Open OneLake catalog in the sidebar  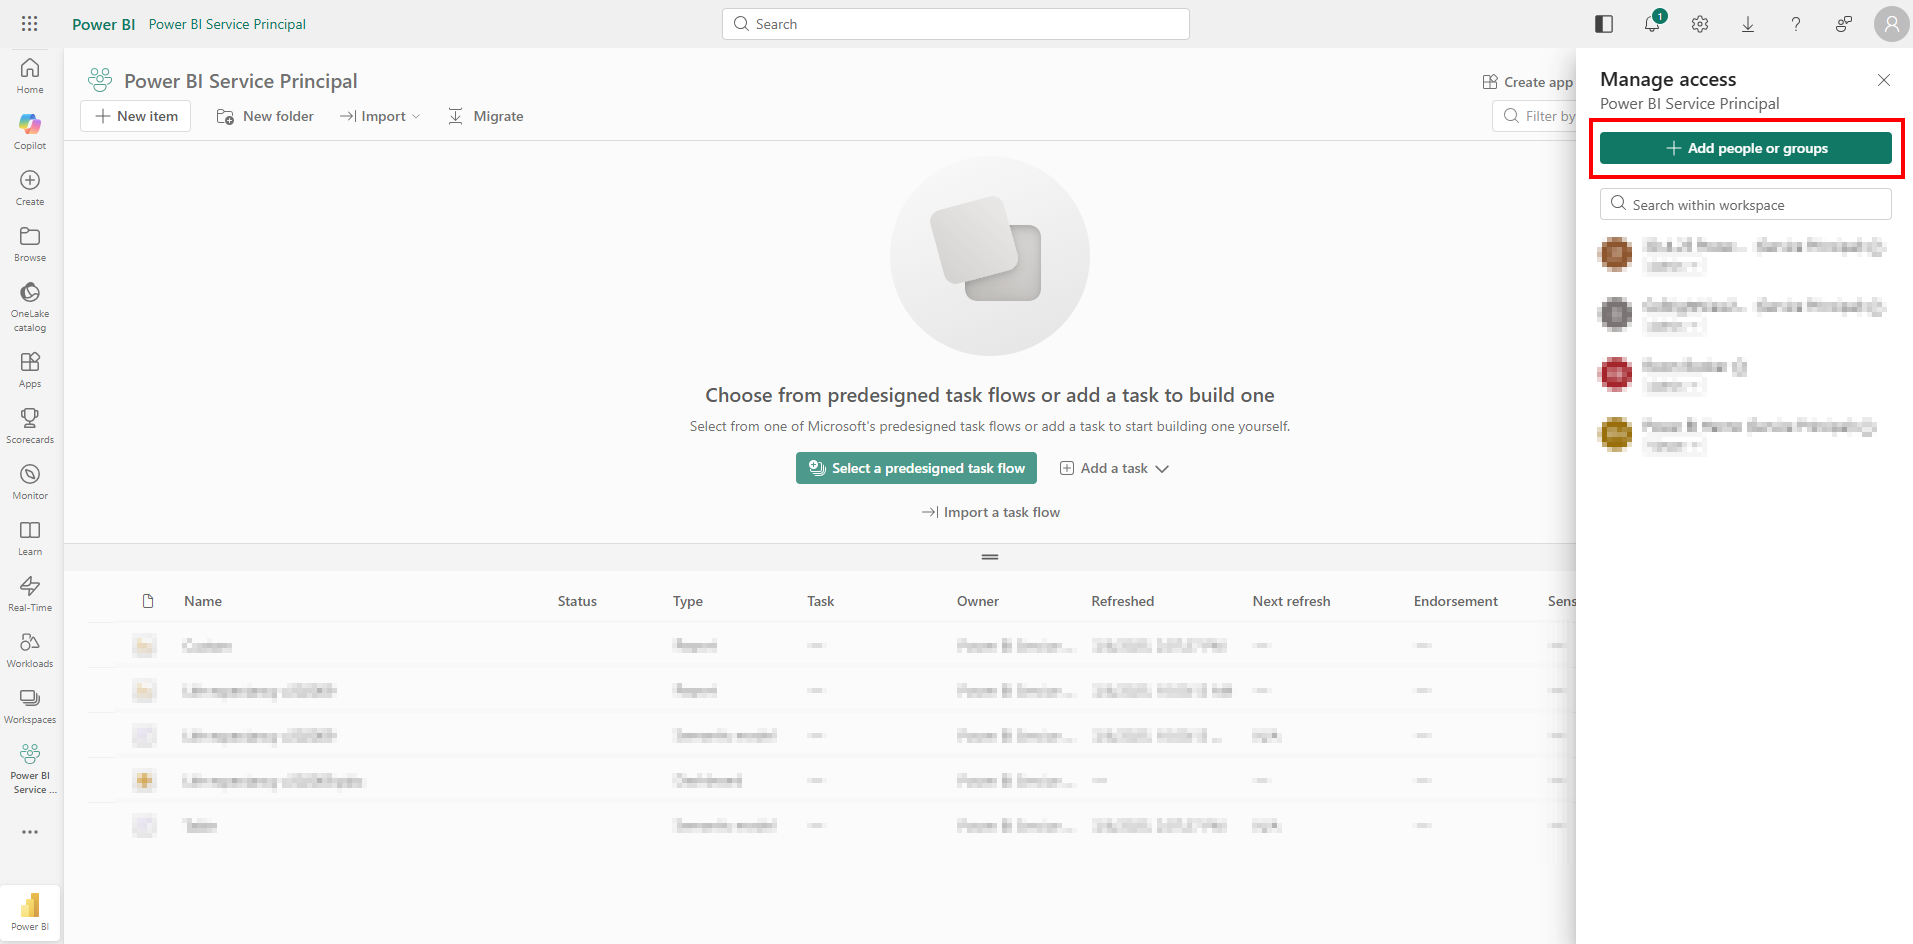[30, 305]
